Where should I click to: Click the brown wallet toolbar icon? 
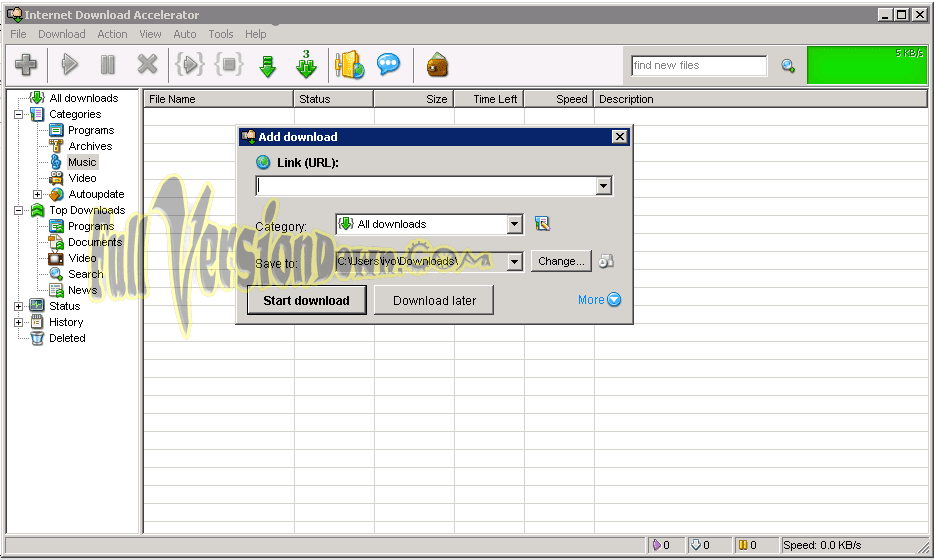(437, 65)
